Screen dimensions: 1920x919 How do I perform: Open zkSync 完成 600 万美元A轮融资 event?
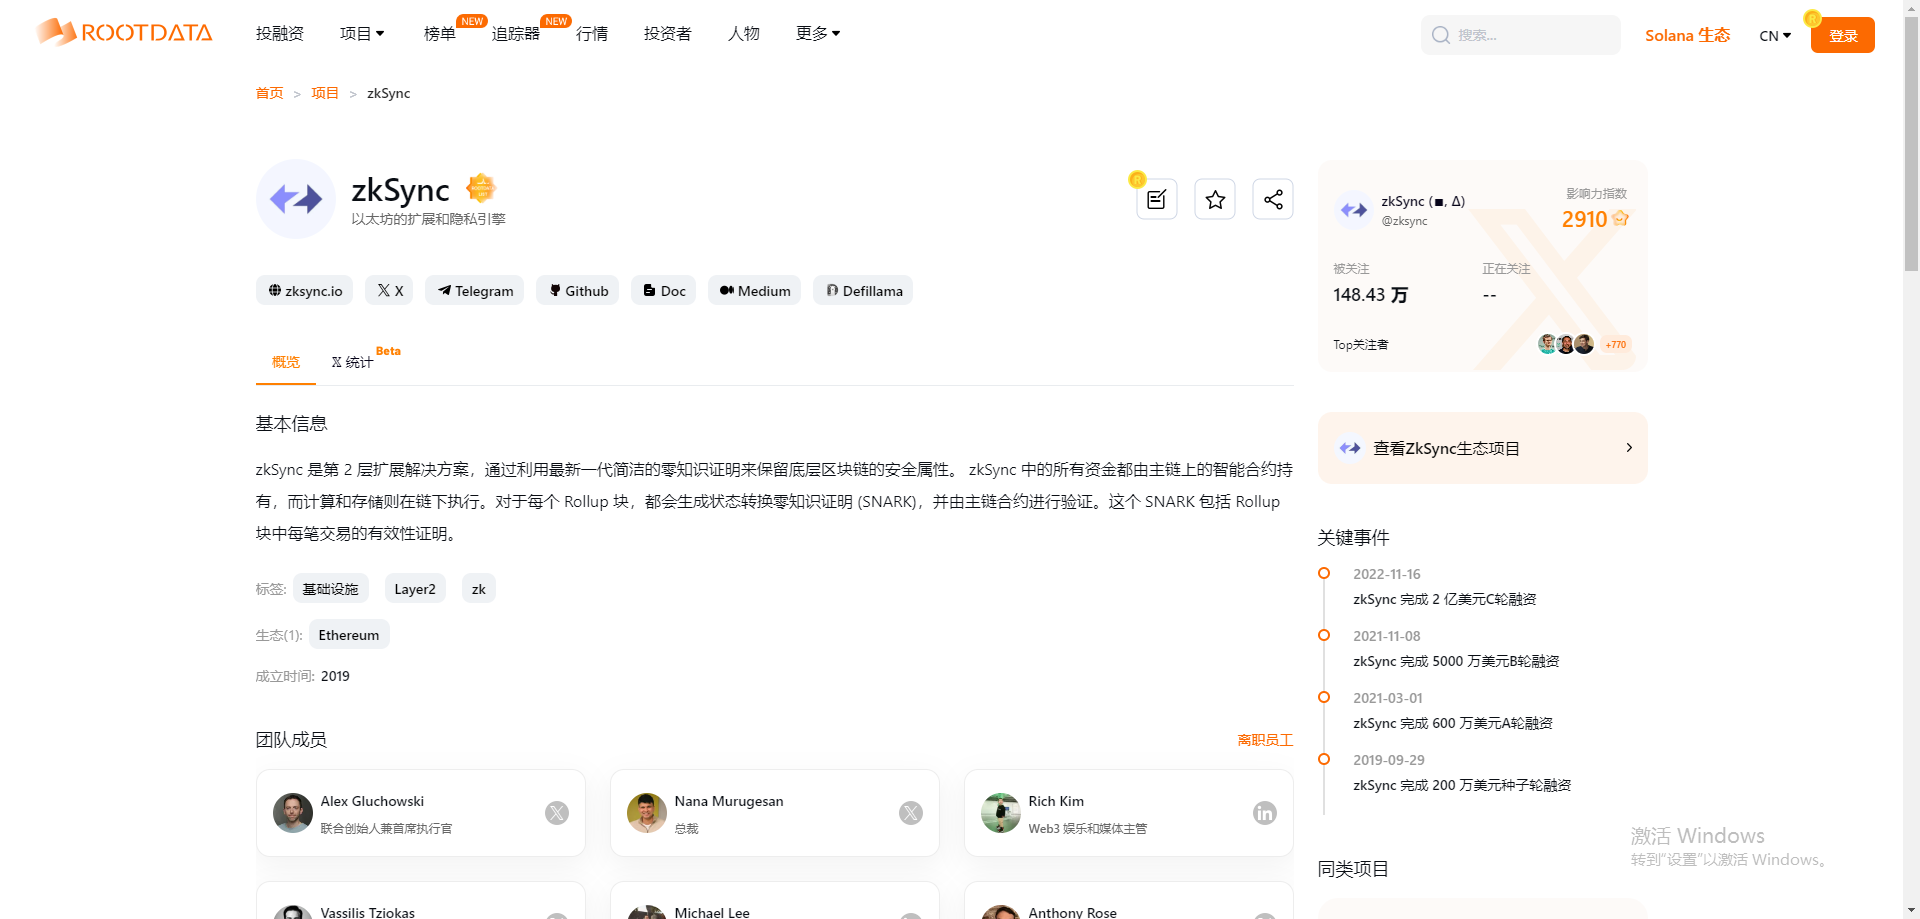click(1453, 723)
